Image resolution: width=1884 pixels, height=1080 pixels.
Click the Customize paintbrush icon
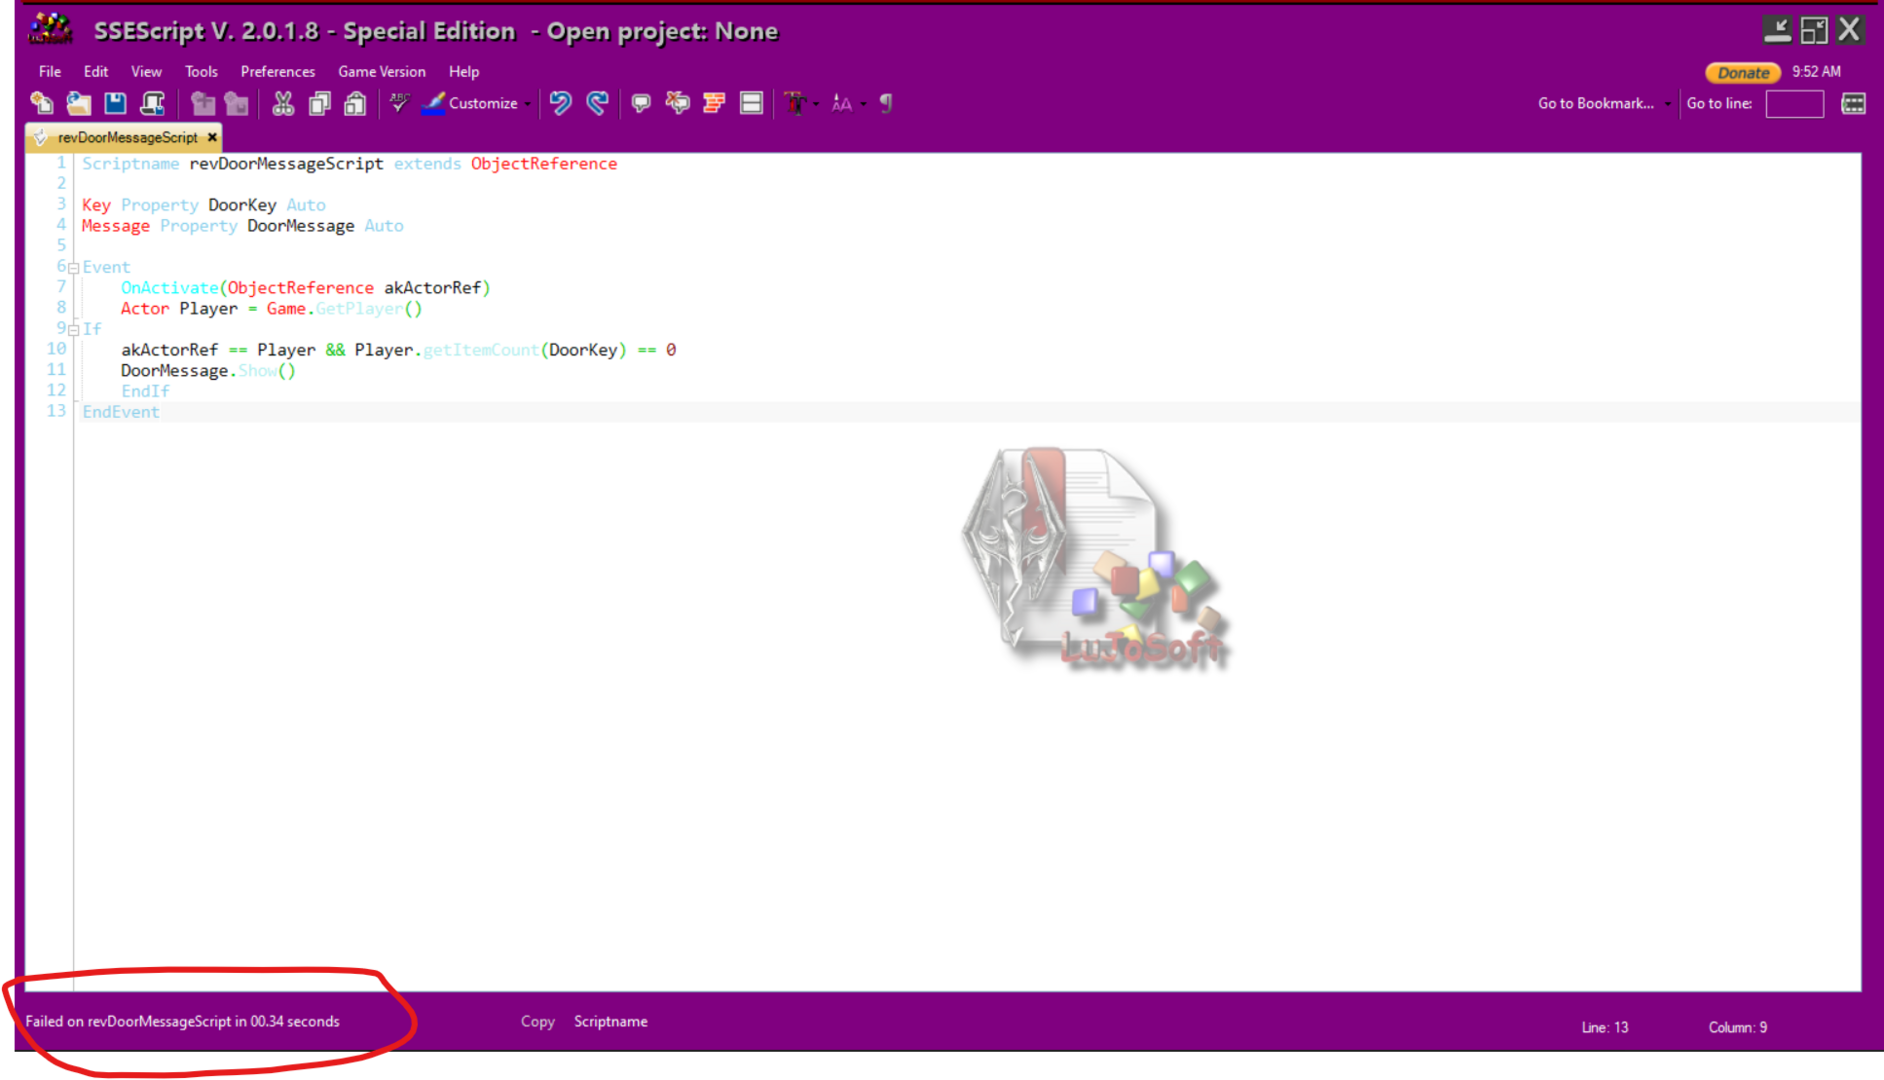click(433, 103)
